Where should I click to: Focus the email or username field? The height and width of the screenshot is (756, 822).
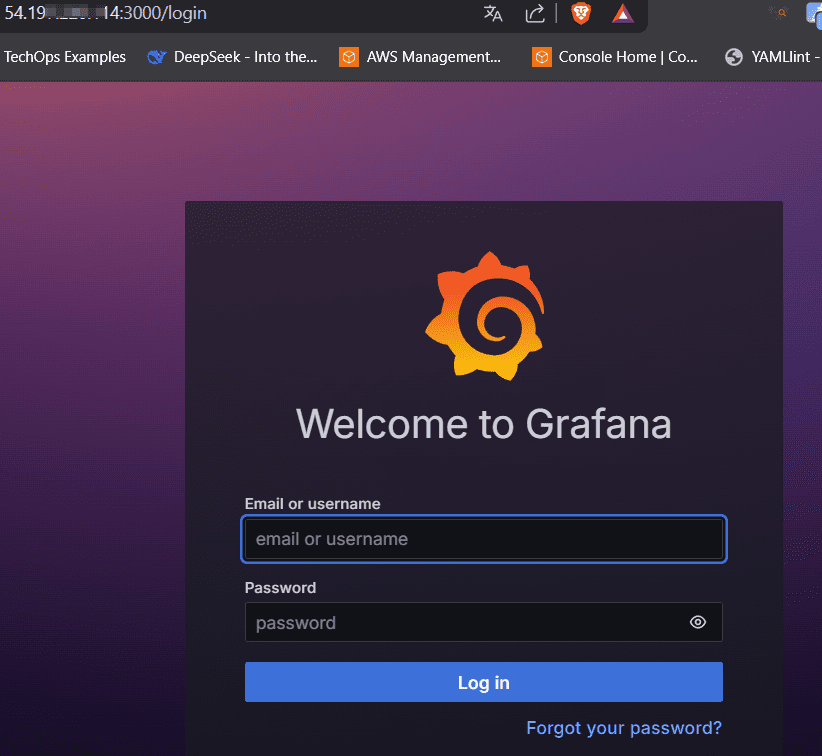click(483, 539)
